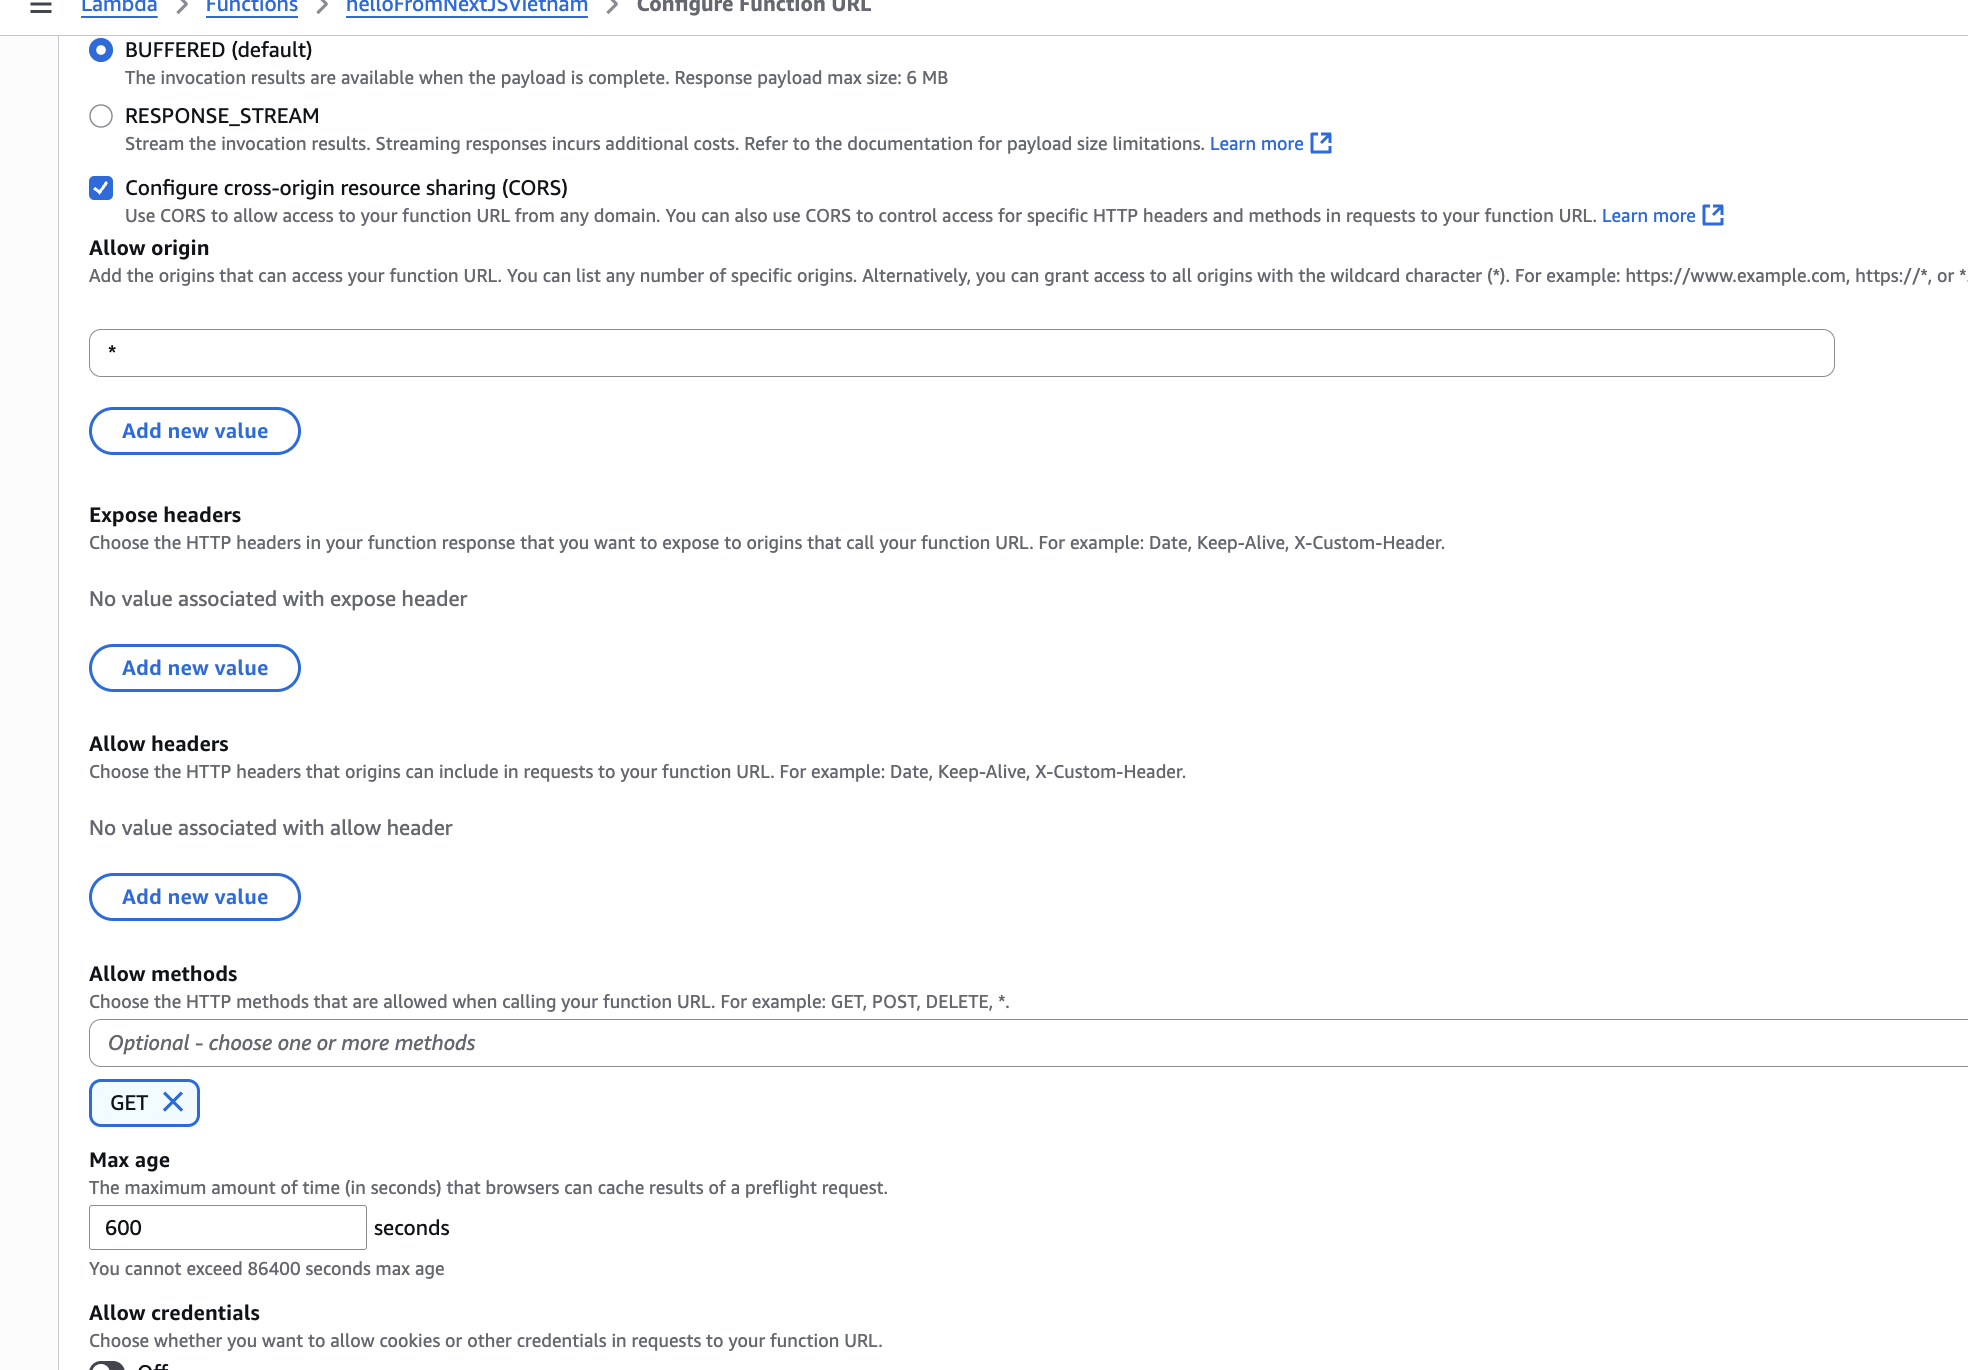Click the GET method chip

point(129,1103)
